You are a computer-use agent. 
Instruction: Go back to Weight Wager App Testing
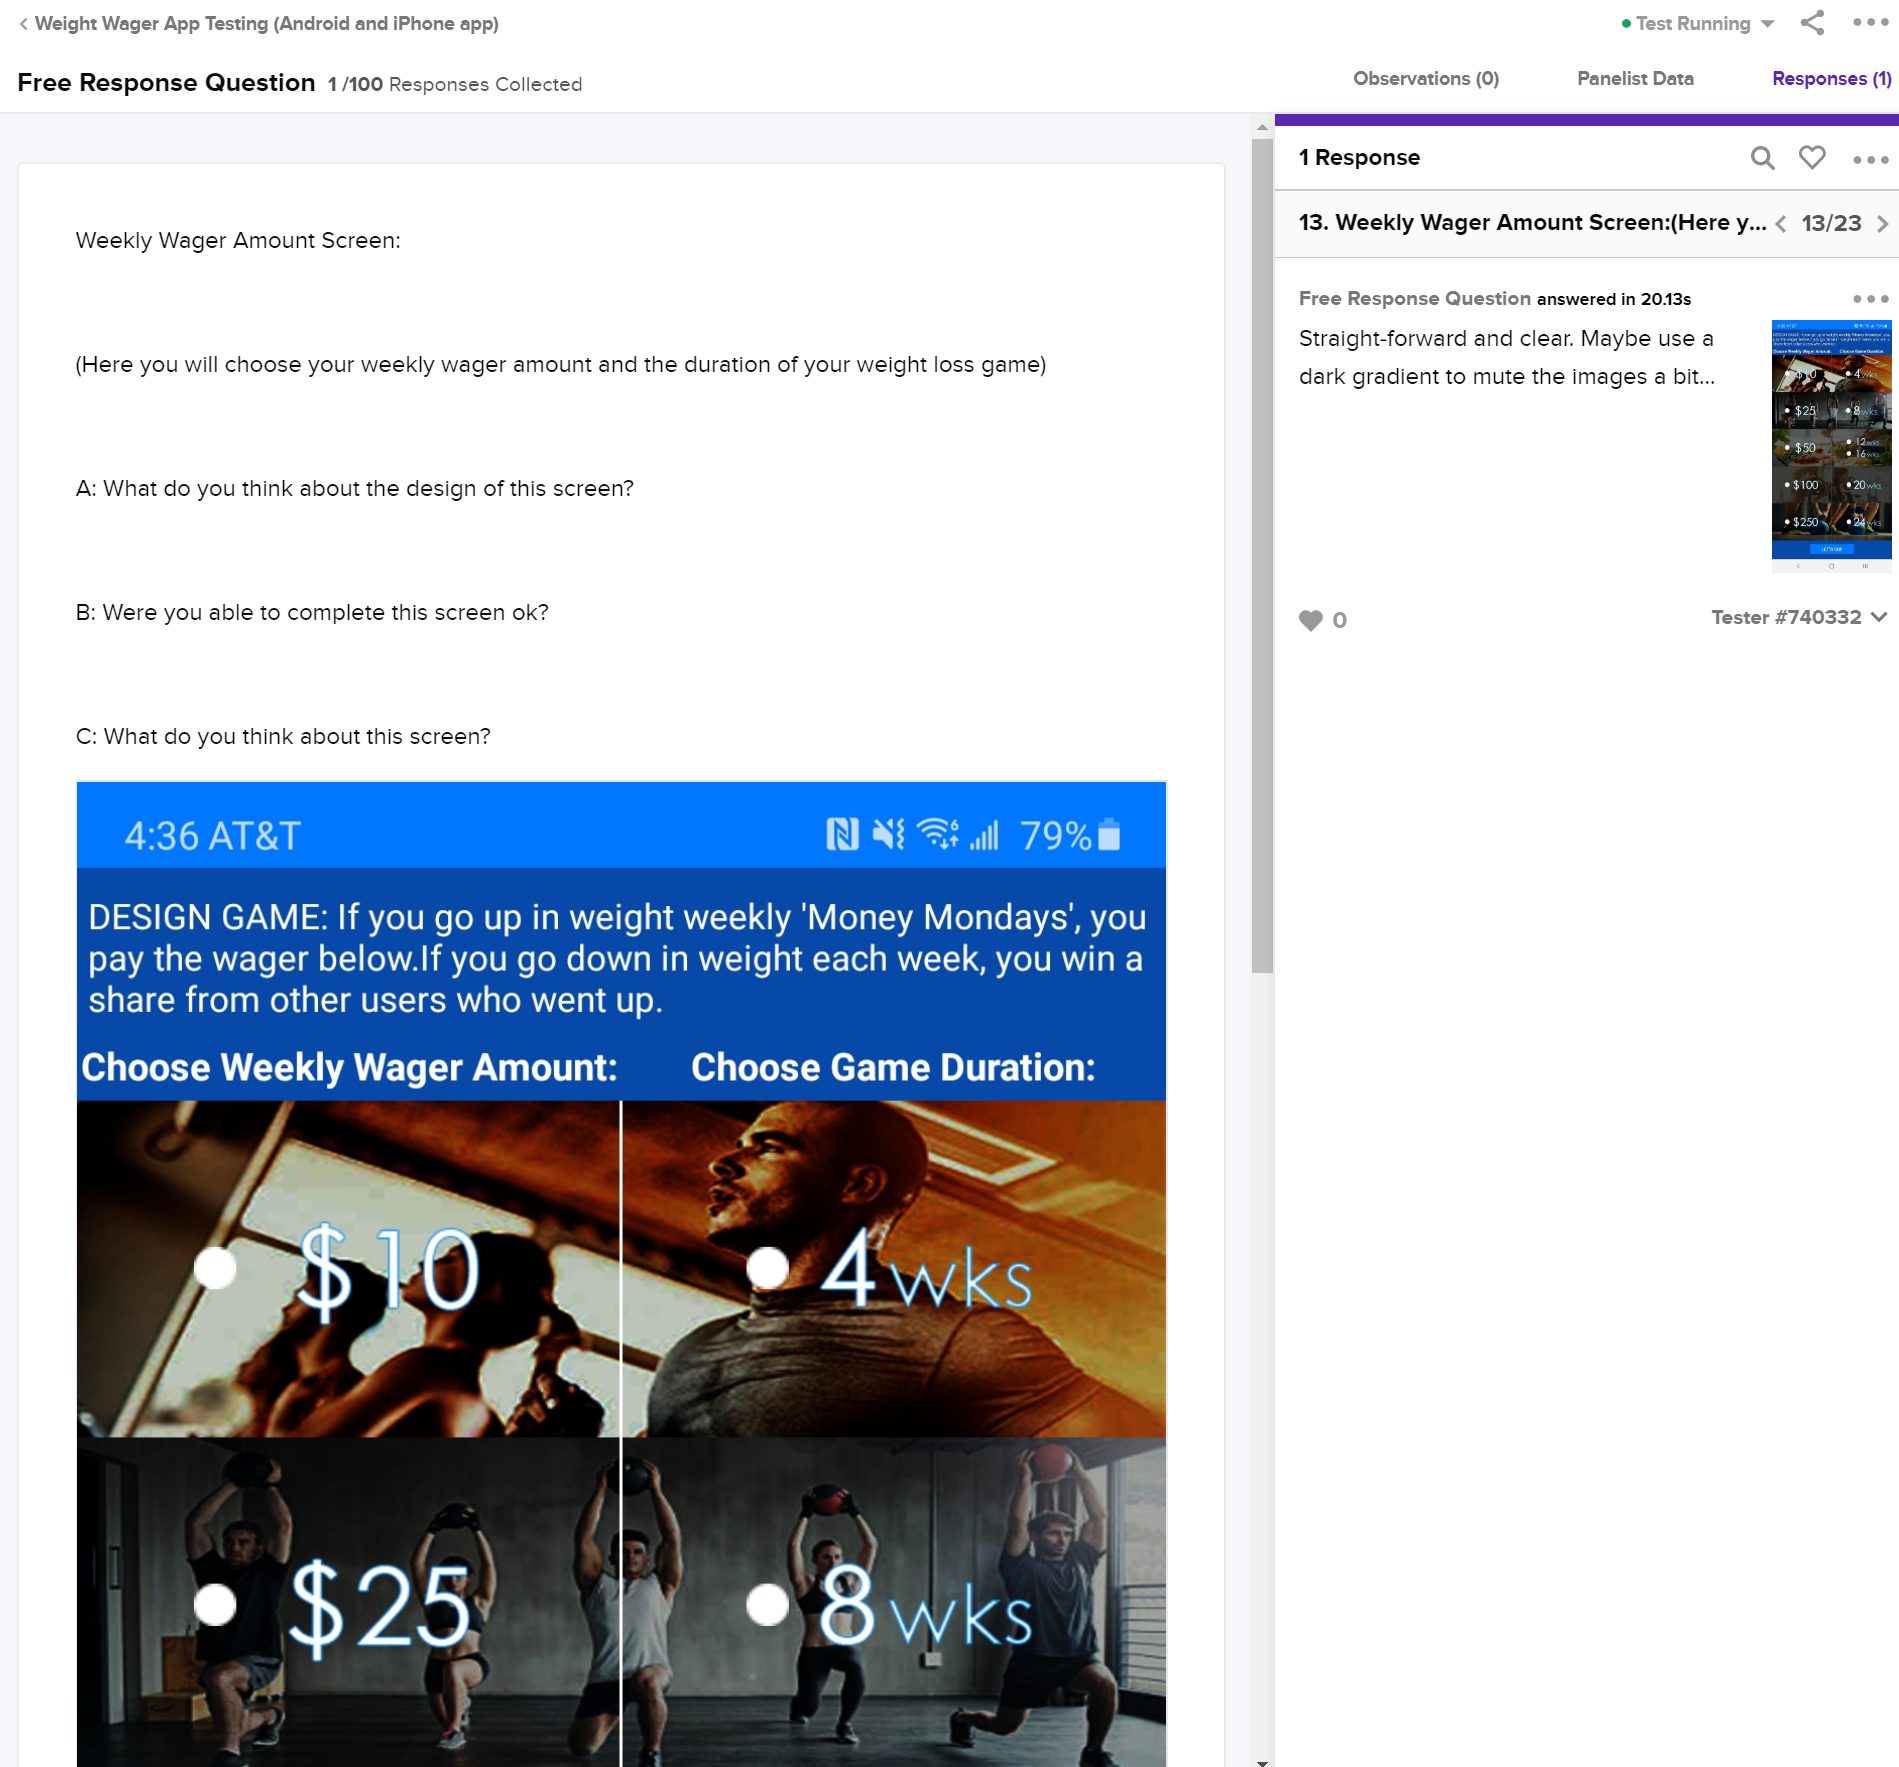pos(258,23)
